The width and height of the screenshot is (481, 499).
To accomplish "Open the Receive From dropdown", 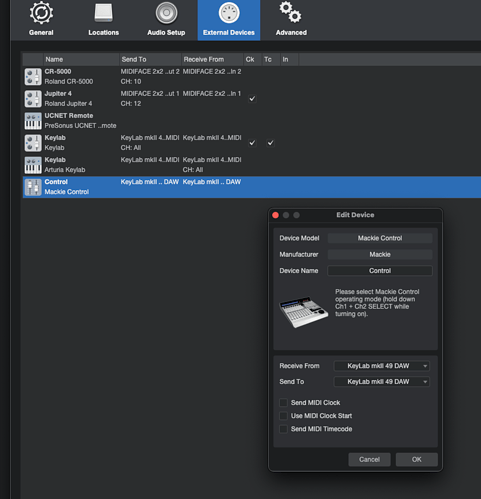I will tap(382, 366).
